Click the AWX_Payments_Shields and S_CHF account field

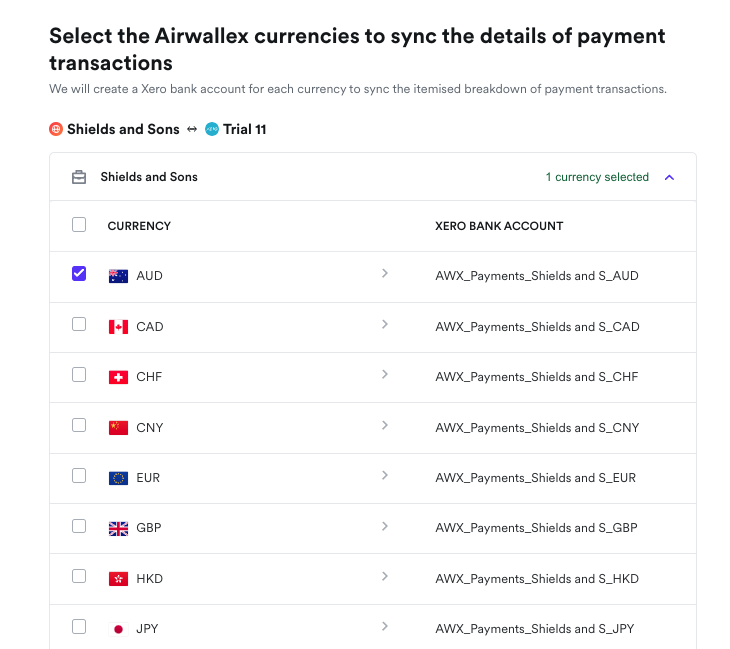[536, 377]
